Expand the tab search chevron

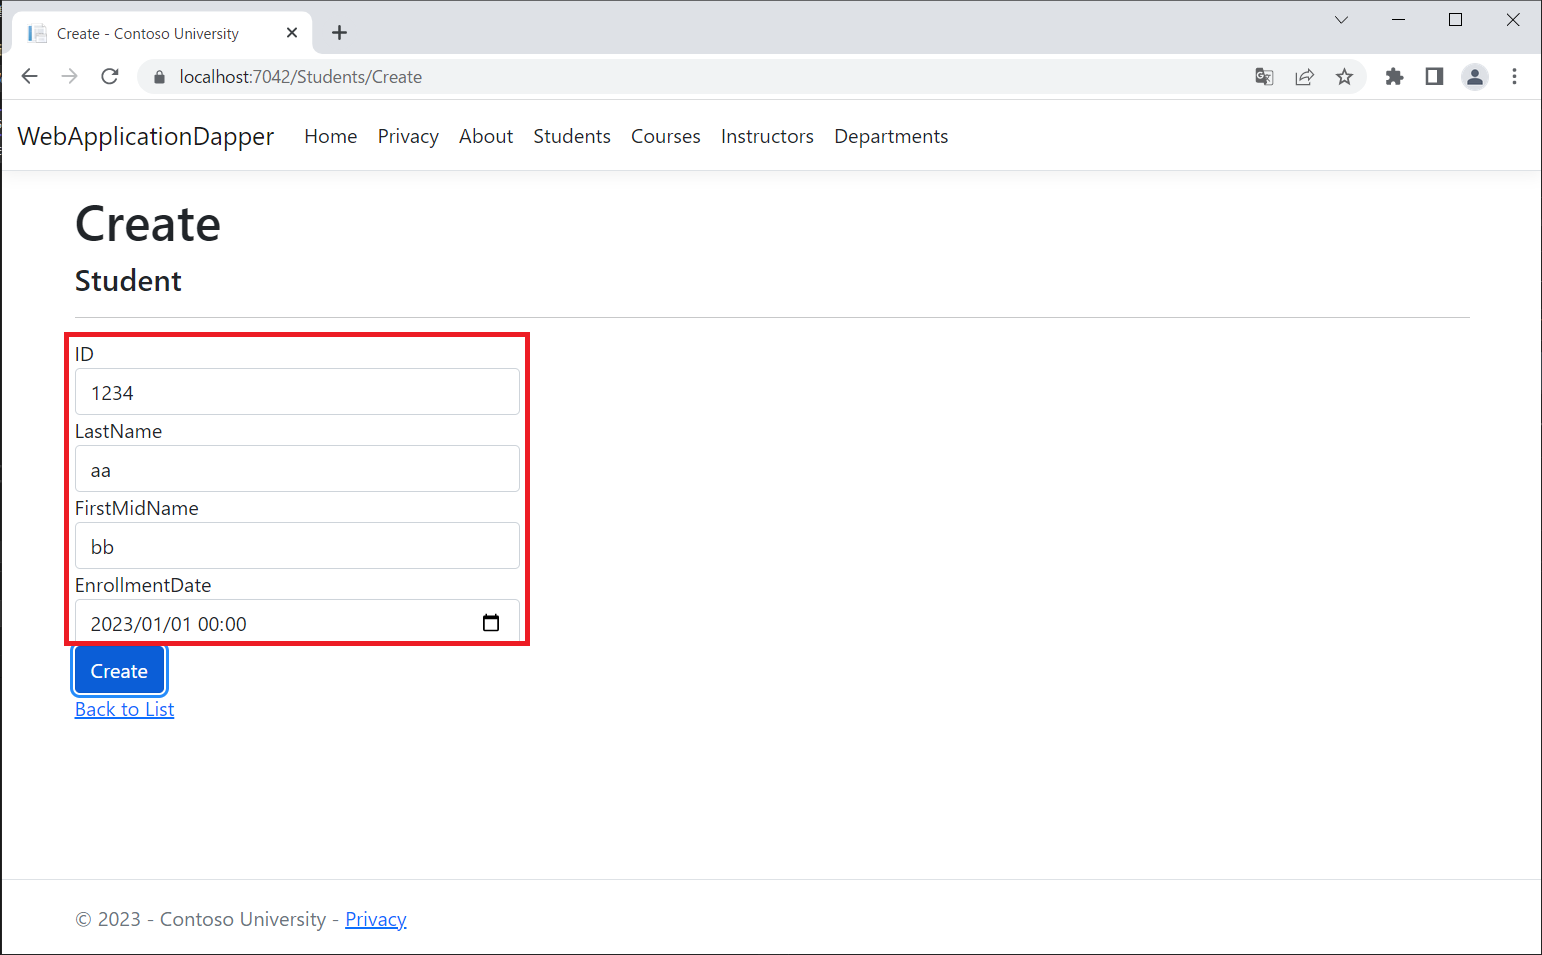(x=1341, y=20)
